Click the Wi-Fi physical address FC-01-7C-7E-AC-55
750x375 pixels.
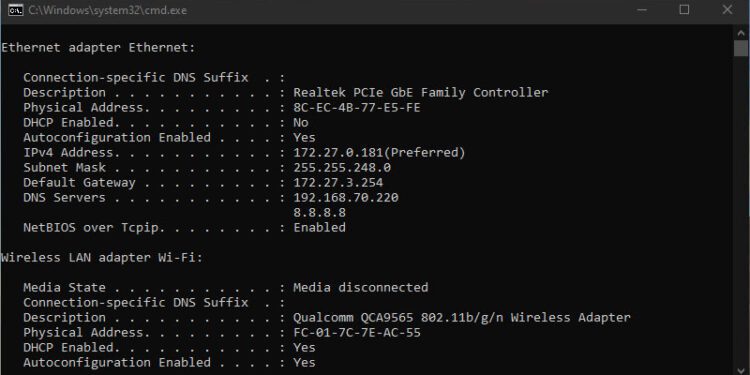[x=357, y=332]
